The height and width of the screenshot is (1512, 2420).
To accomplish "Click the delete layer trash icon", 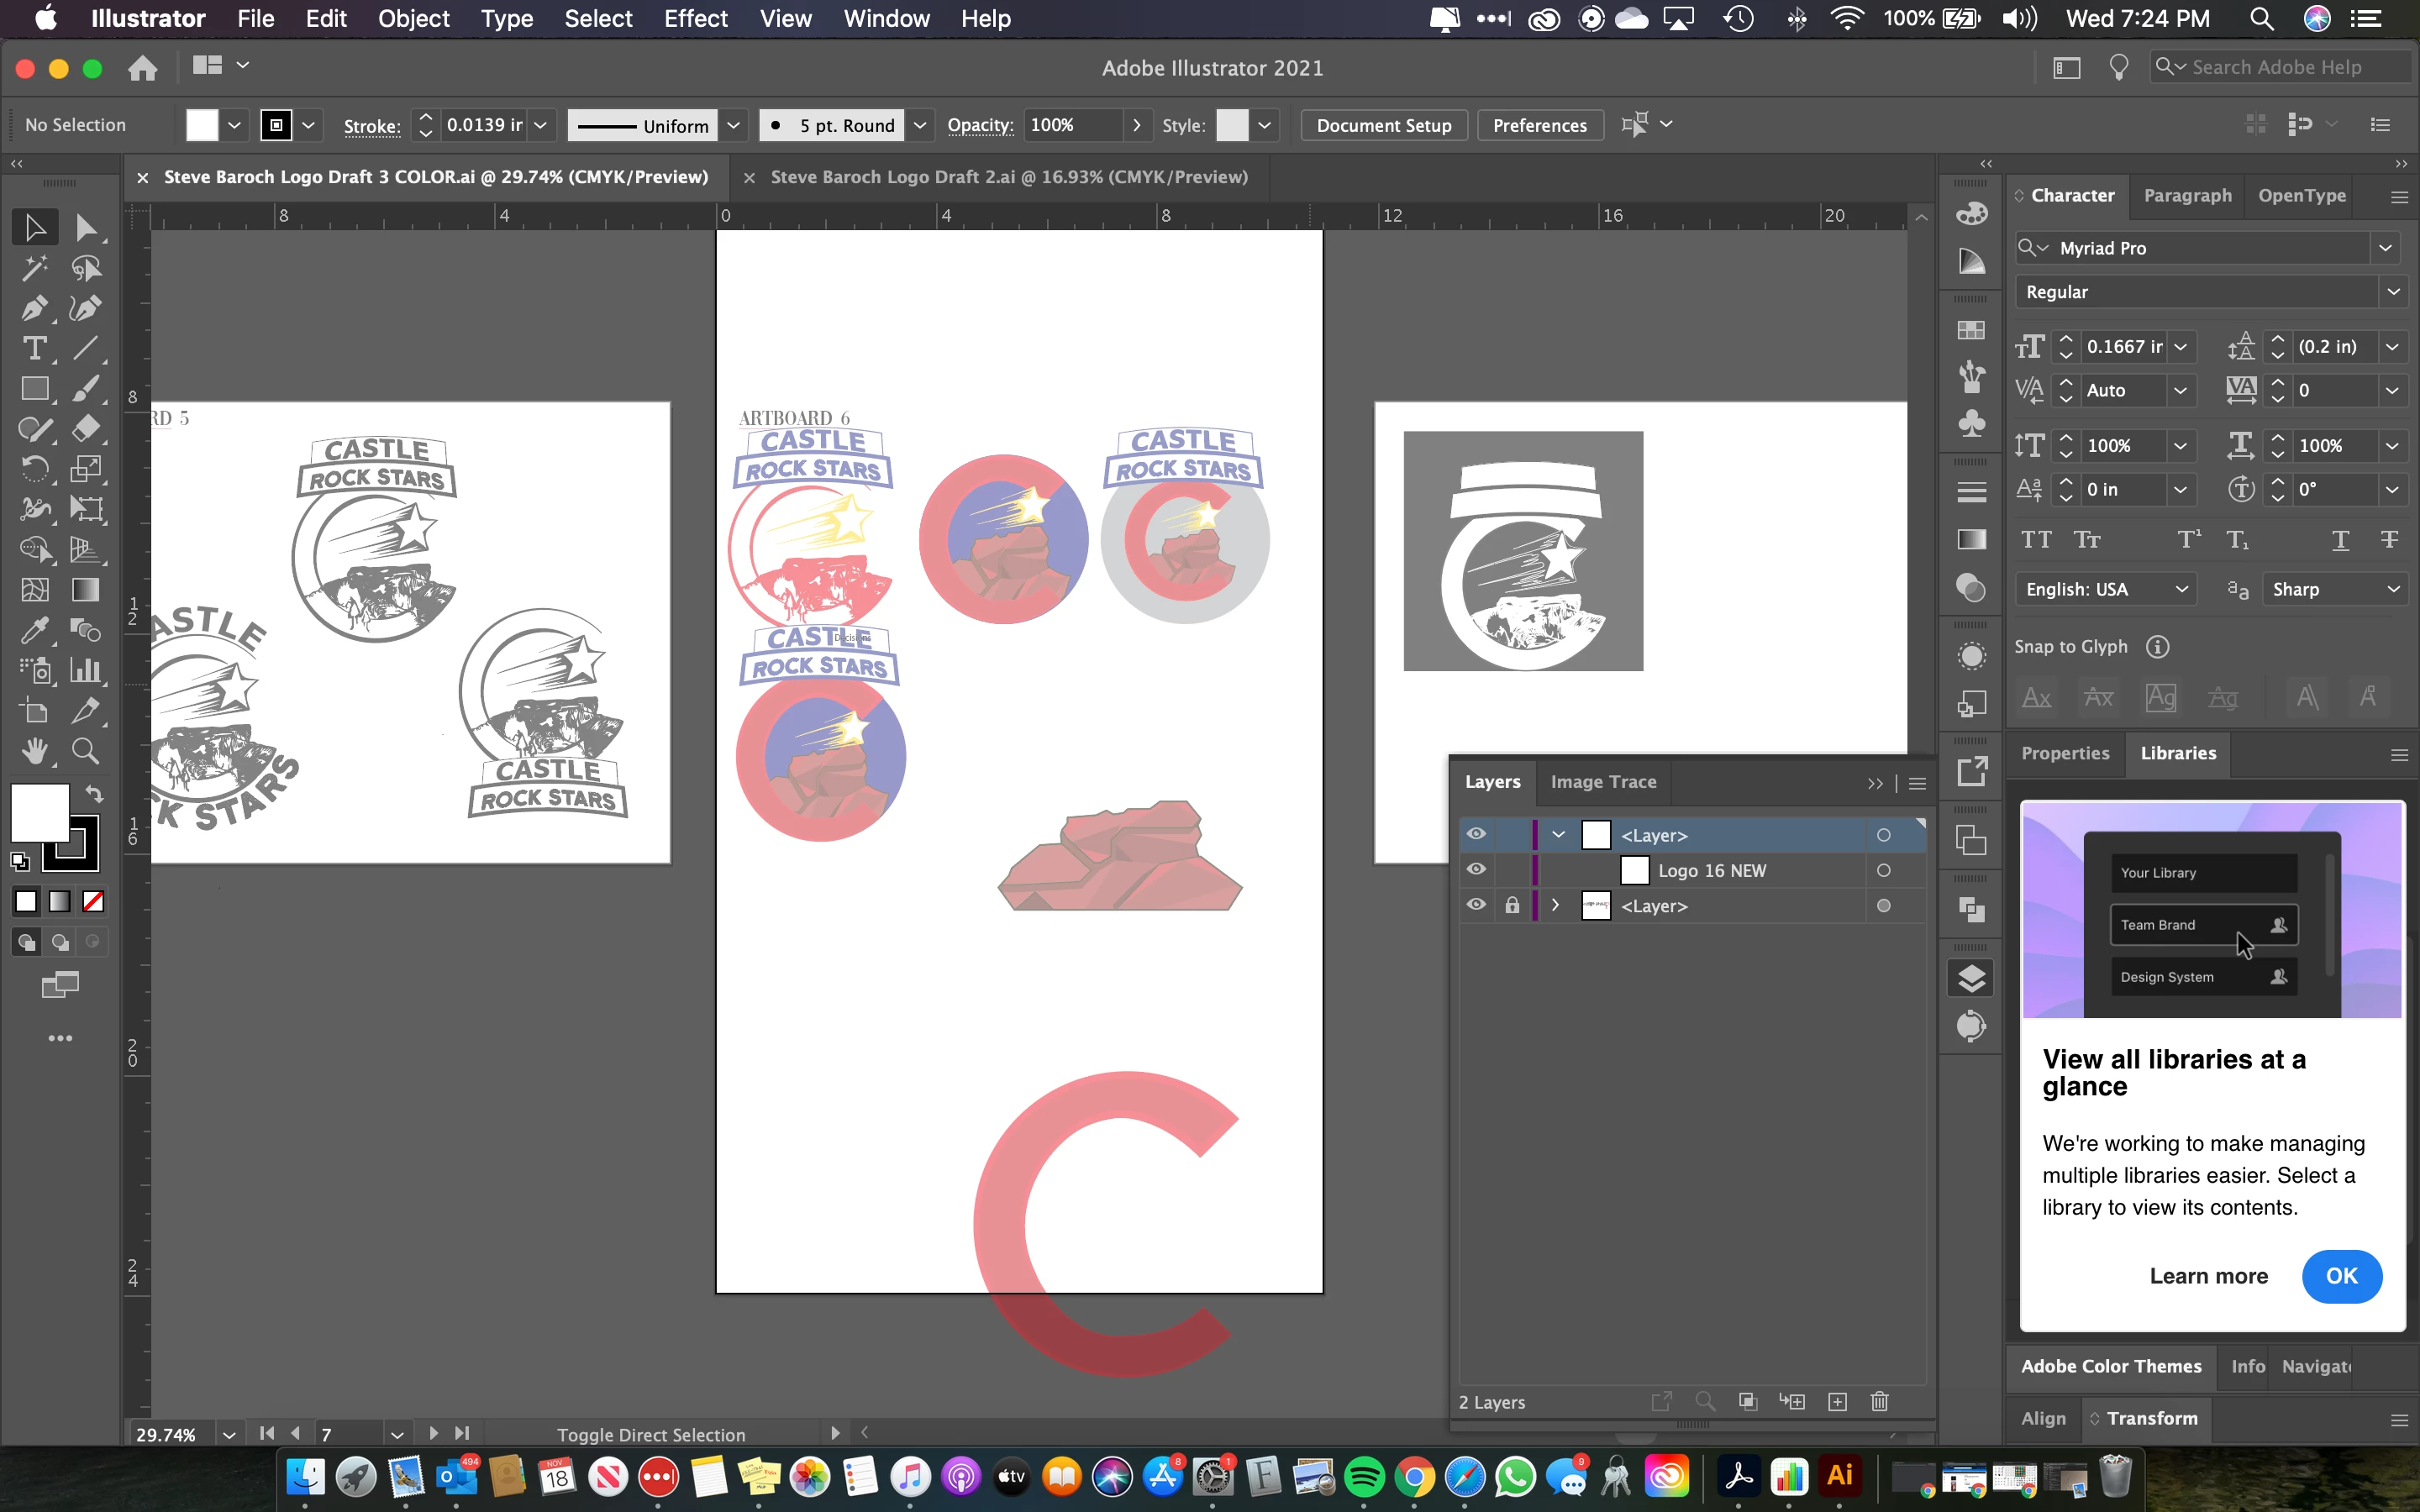I will 1879,1401.
